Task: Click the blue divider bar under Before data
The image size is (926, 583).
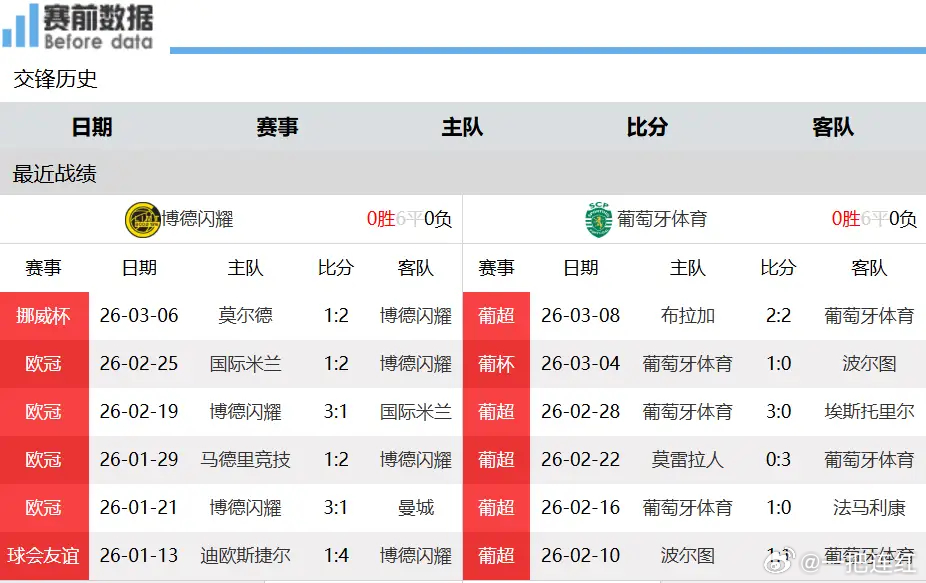Action: pos(548,46)
